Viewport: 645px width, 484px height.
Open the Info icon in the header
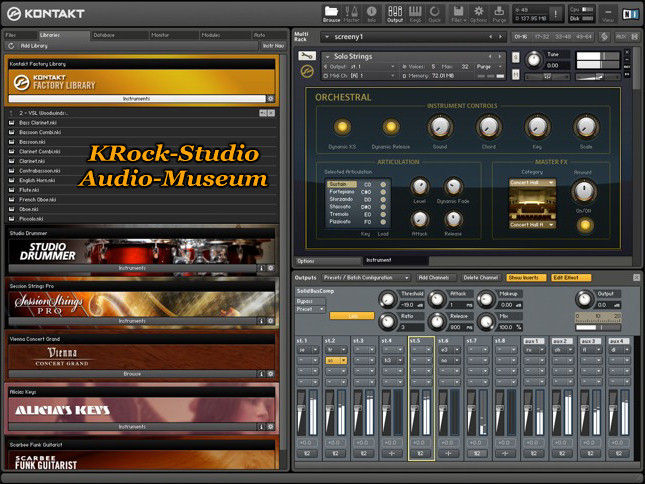coord(371,14)
